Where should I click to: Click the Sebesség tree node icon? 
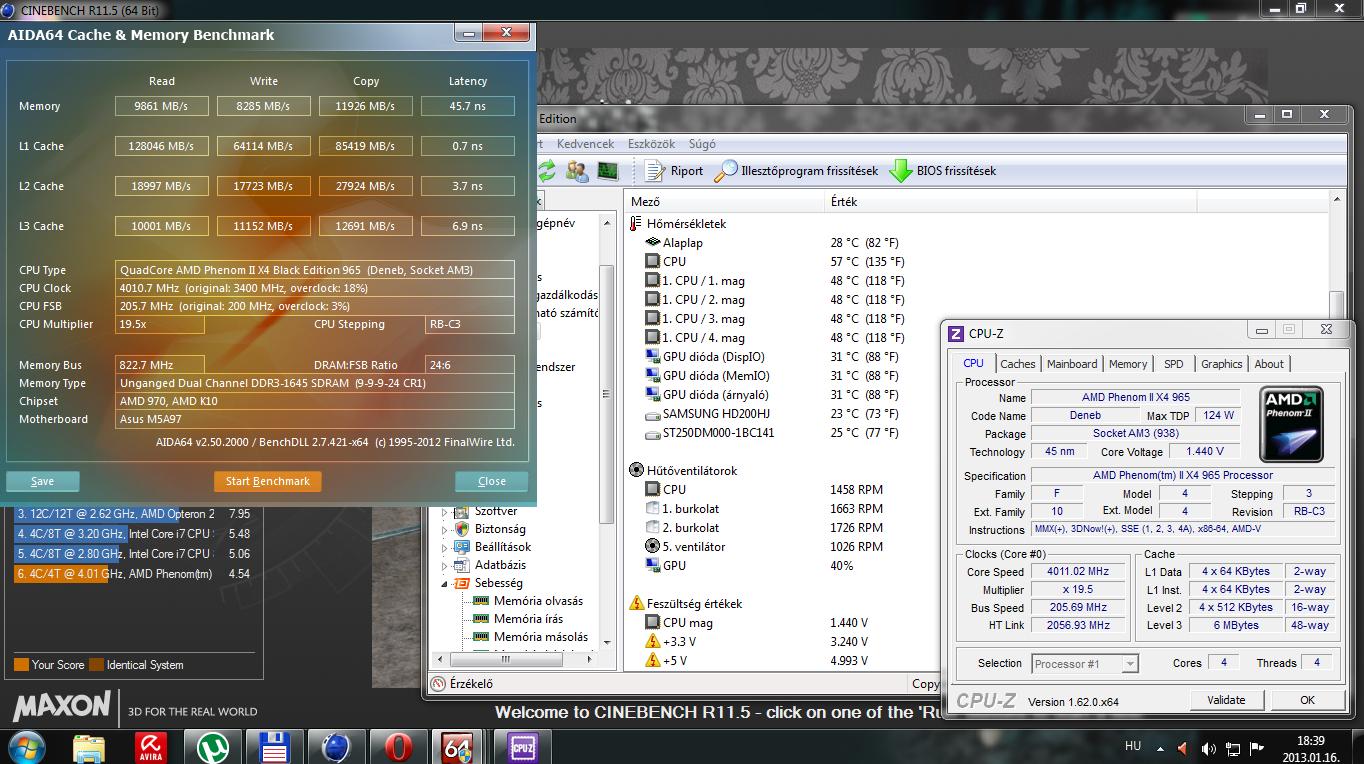click(x=462, y=583)
